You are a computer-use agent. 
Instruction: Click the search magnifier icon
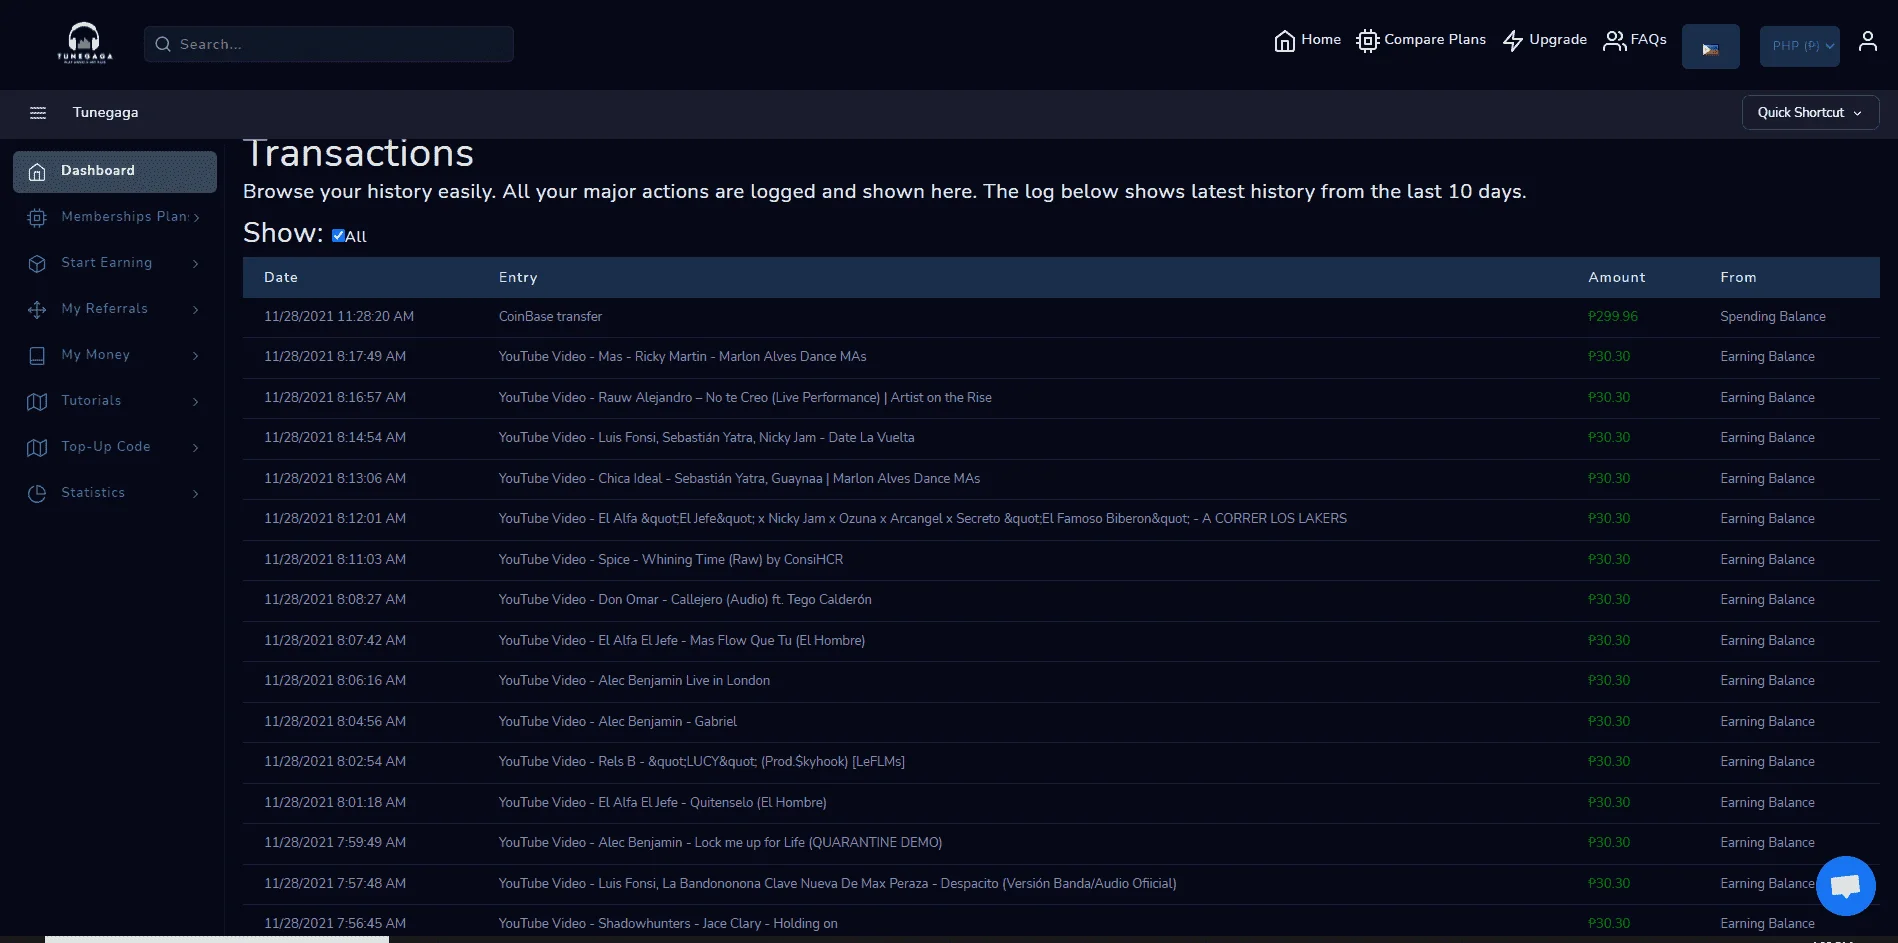pyautogui.click(x=163, y=44)
